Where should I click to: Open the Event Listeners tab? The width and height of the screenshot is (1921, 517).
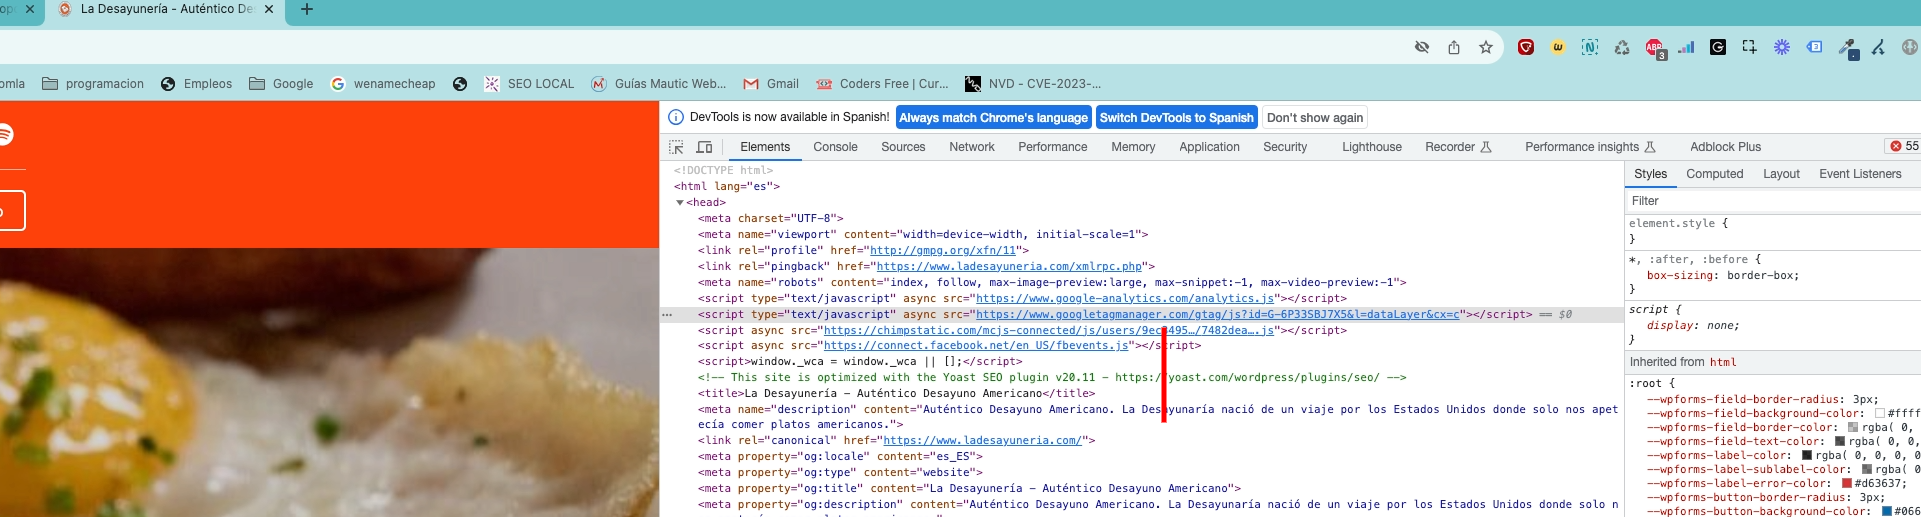coord(1860,174)
